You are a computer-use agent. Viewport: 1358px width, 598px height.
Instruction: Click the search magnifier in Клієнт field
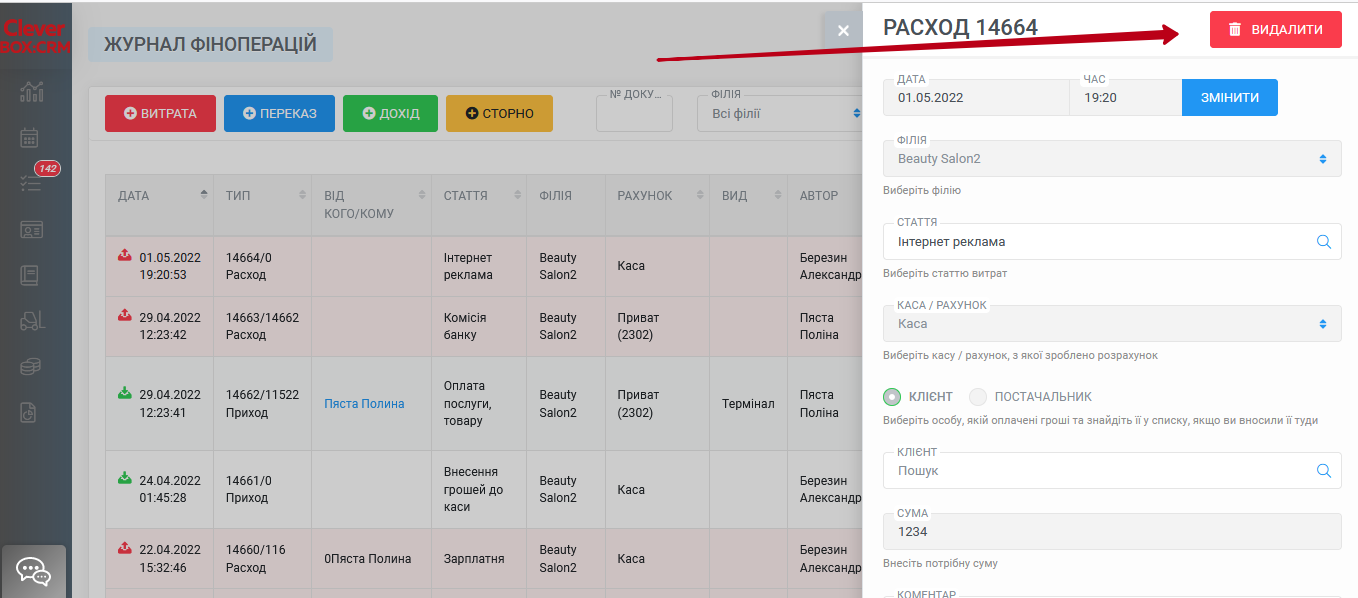[1324, 470]
